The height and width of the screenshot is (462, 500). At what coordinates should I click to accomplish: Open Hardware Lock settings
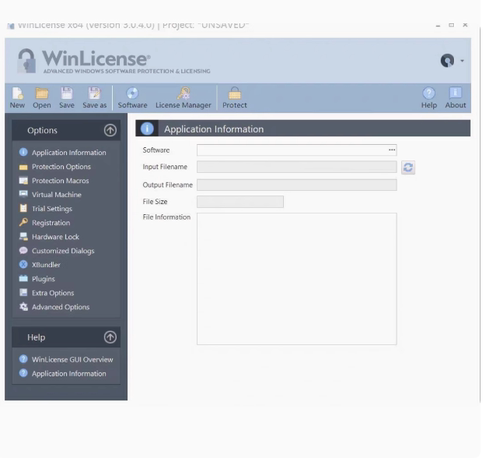click(x=49, y=237)
